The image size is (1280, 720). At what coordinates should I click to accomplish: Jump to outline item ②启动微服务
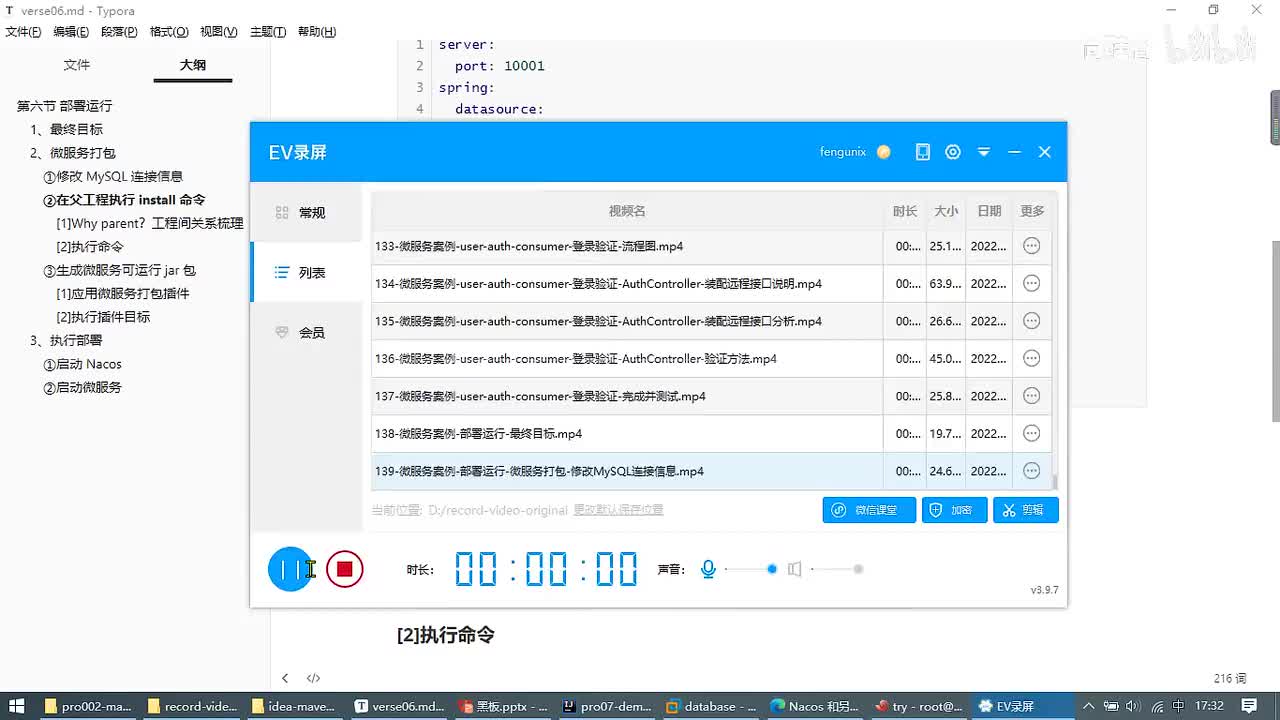point(82,387)
